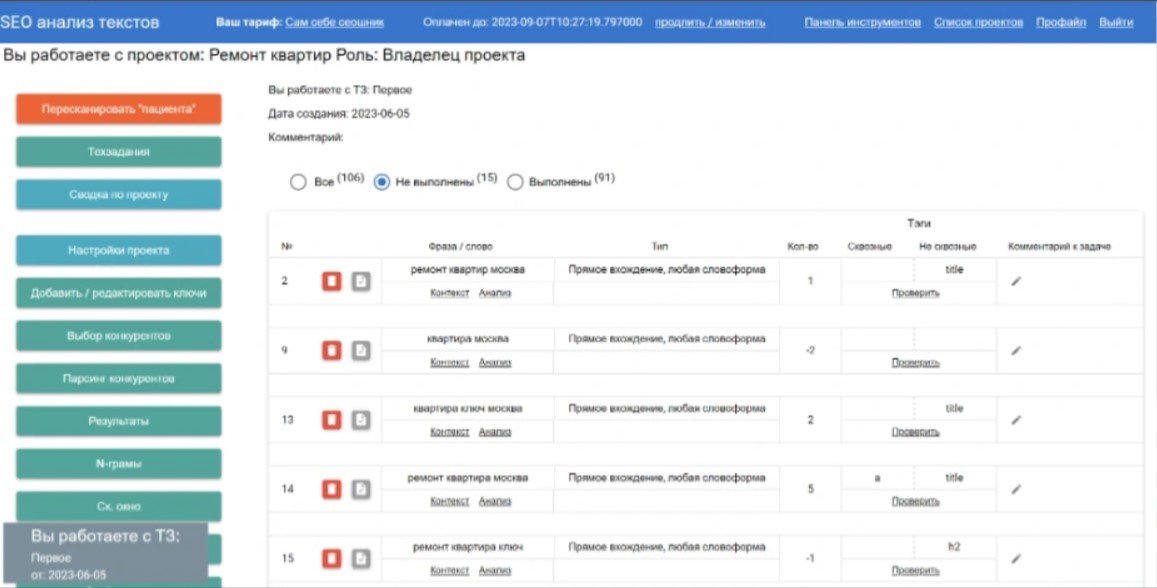Click 'Анализ' under 'квартира москва'
This screenshot has width=1157, height=588.
(x=495, y=362)
